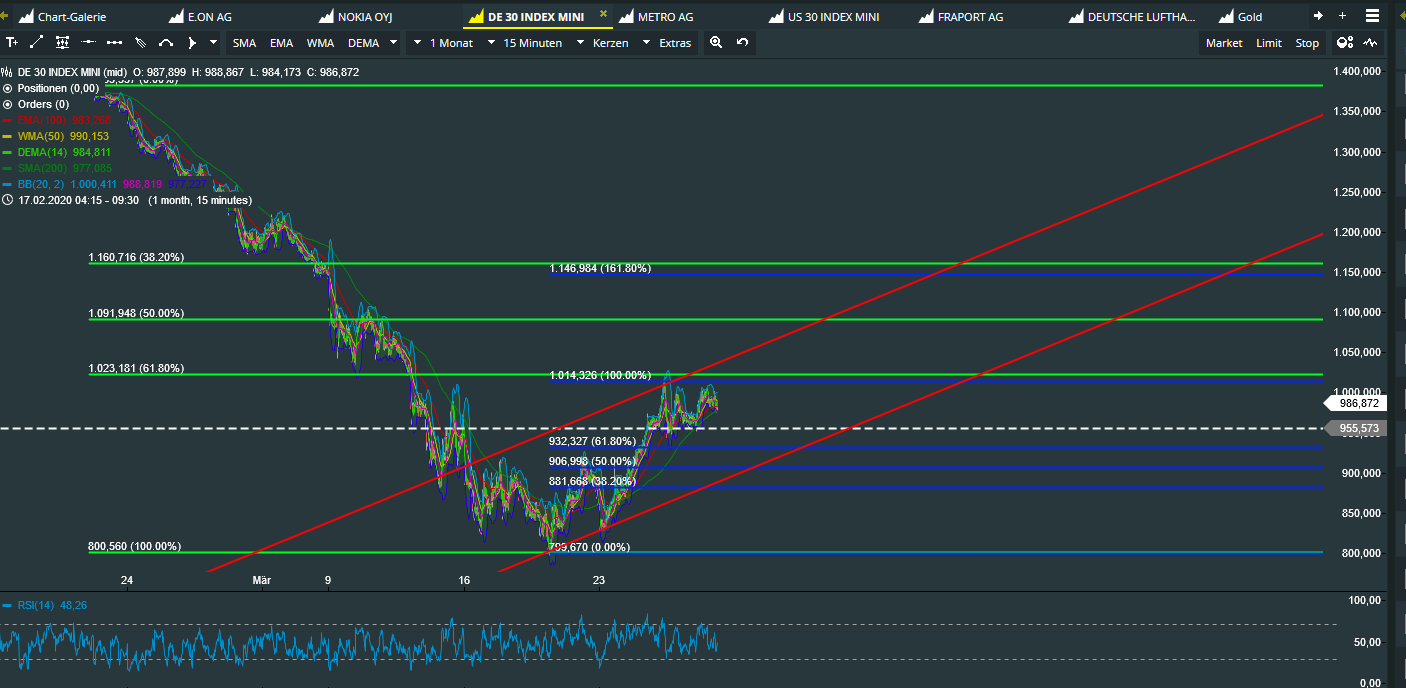Click Fibonacci label 881,668 (38.20%)
Screen dimensions: 1406x688
tap(592, 481)
